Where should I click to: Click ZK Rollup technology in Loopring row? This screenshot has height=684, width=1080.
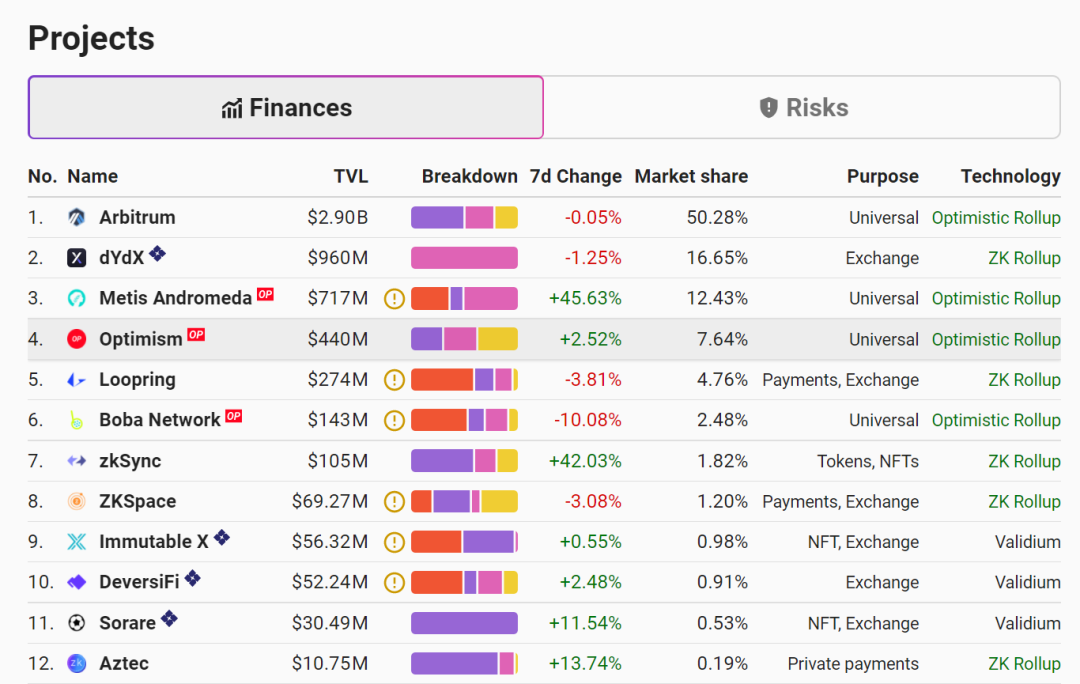pyautogui.click(x=1024, y=380)
